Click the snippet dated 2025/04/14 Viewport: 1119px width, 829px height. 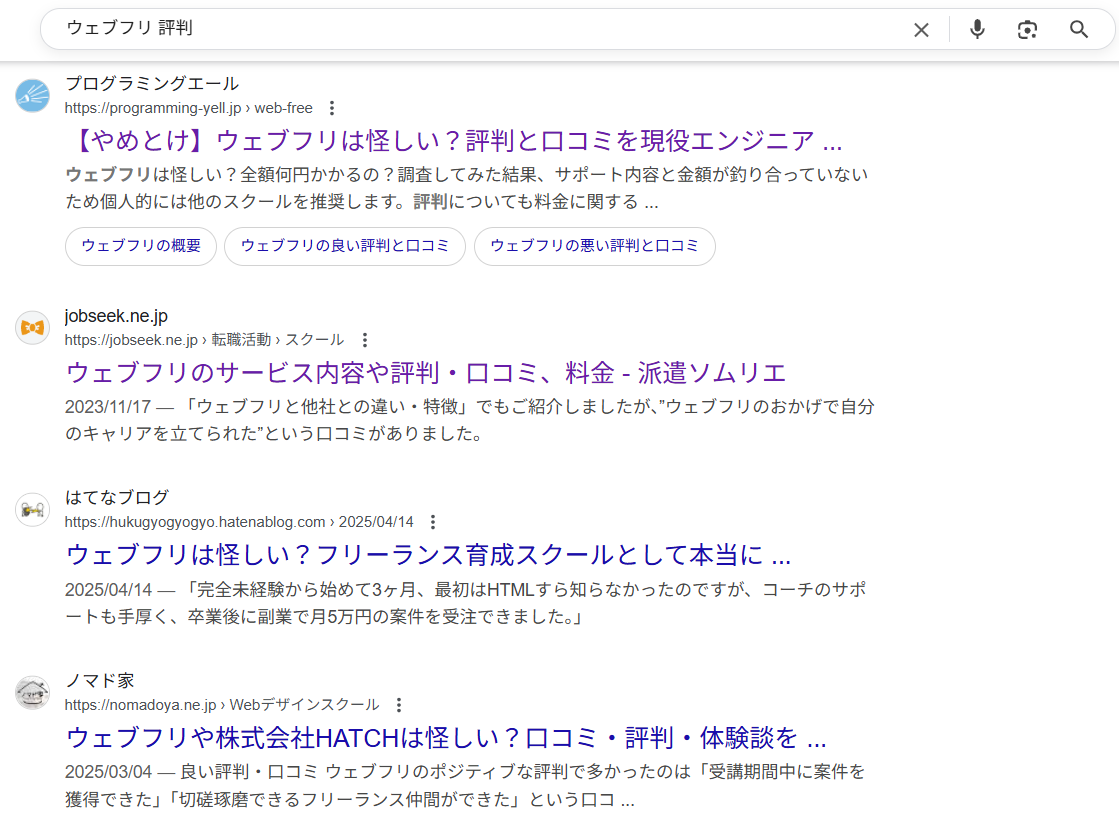465,603
